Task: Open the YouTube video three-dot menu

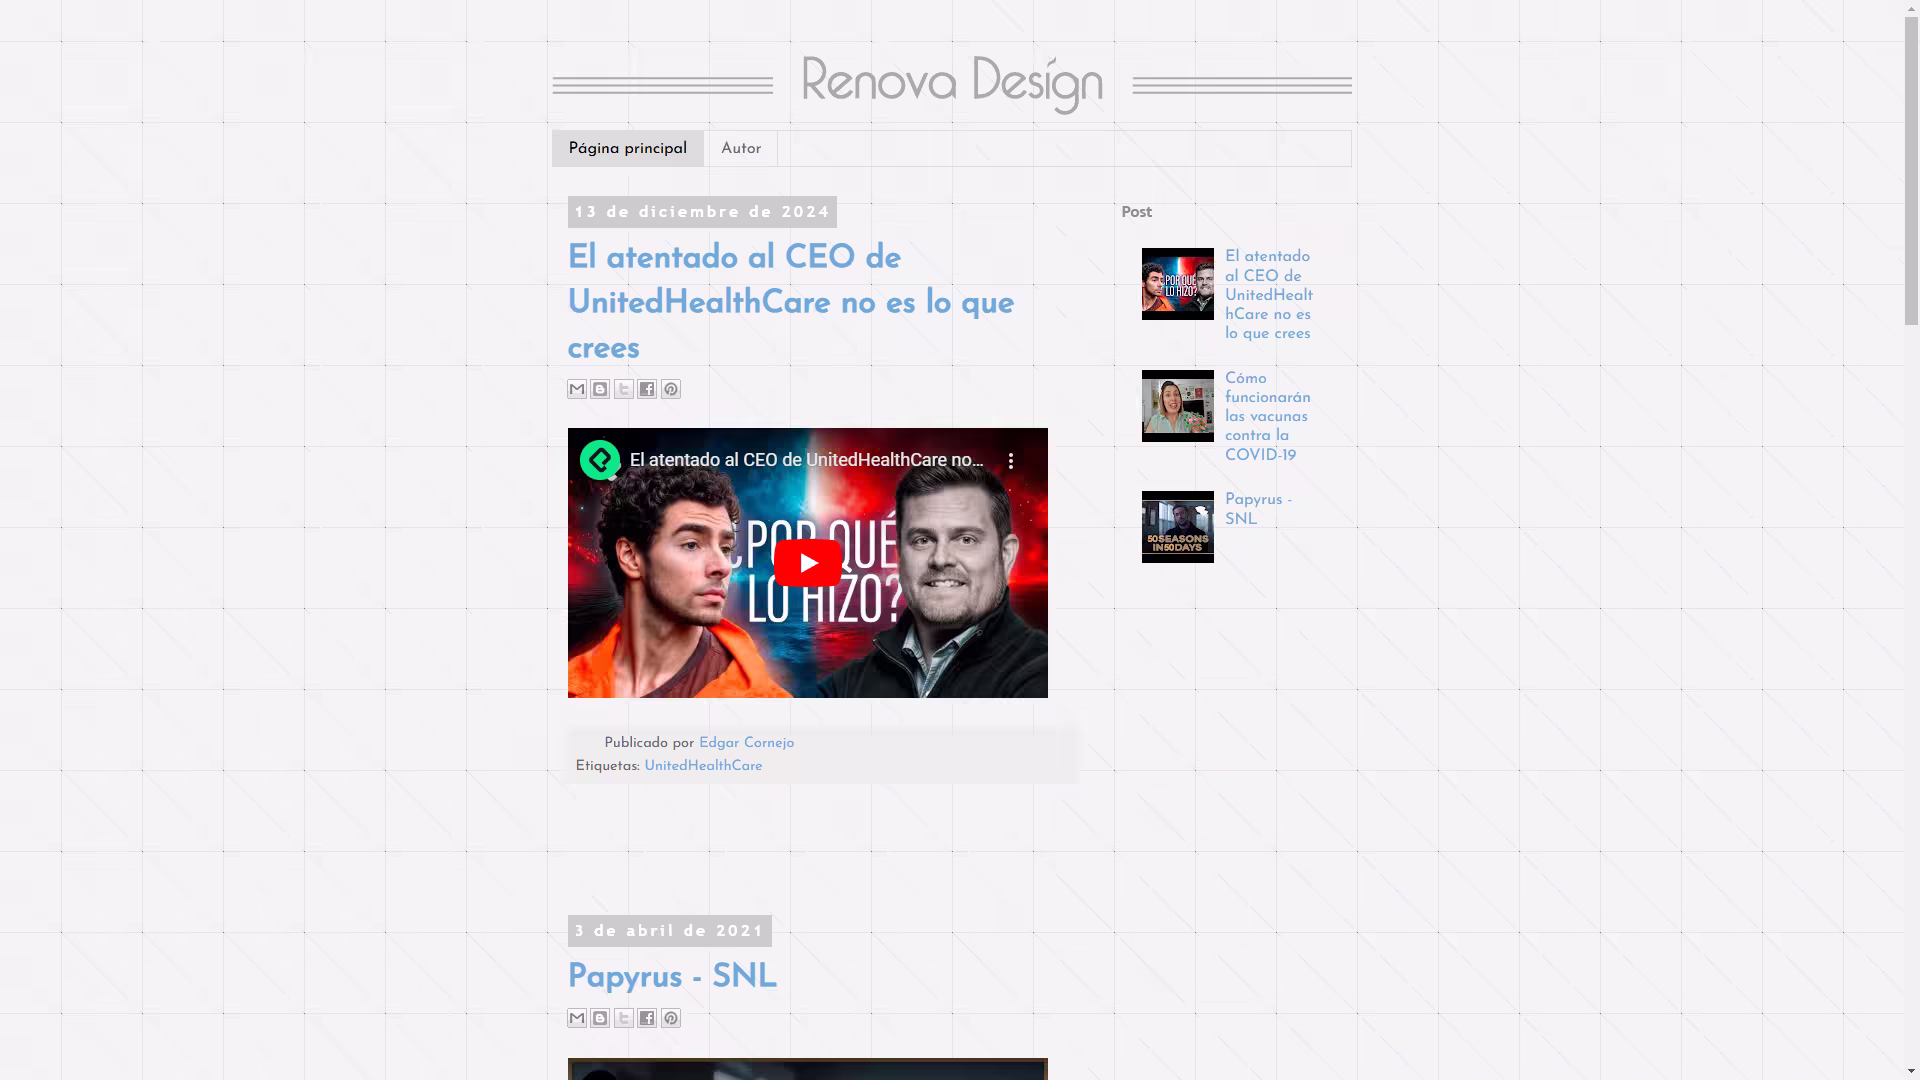Action: point(1011,461)
